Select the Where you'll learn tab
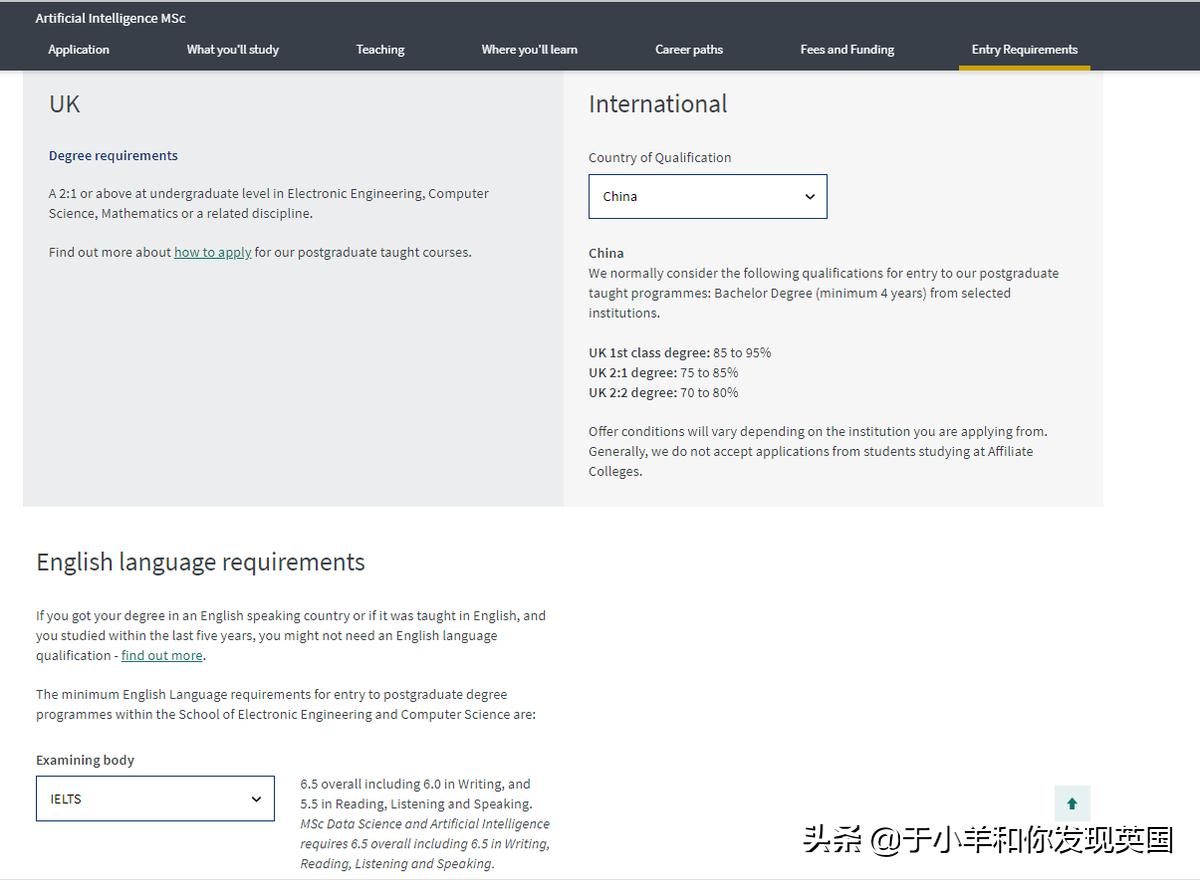This screenshot has height=880, width=1200. coord(529,49)
